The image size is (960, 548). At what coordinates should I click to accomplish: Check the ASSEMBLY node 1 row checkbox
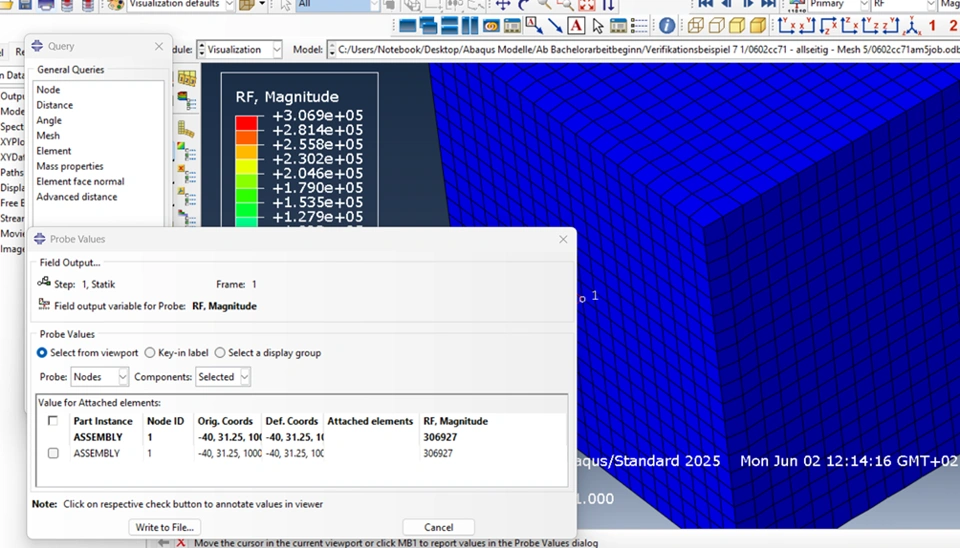(x=53, y=453)
